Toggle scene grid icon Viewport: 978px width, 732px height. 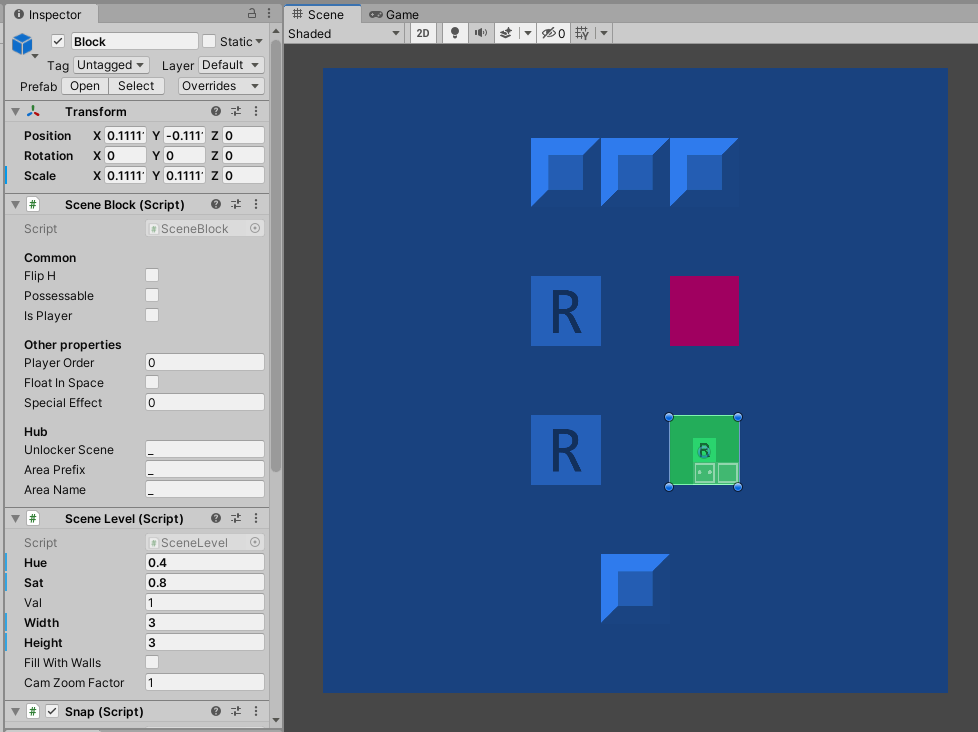coord(582,33)
